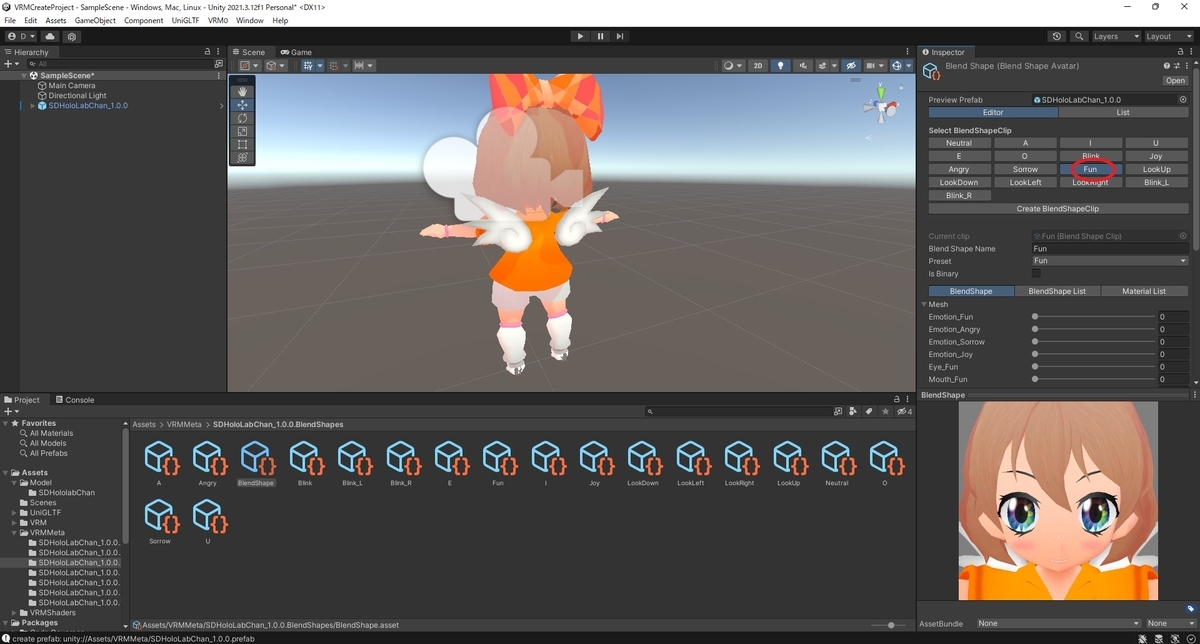1200x644 pixels.
Task: Click the Play button
Action: click(580, 36)
